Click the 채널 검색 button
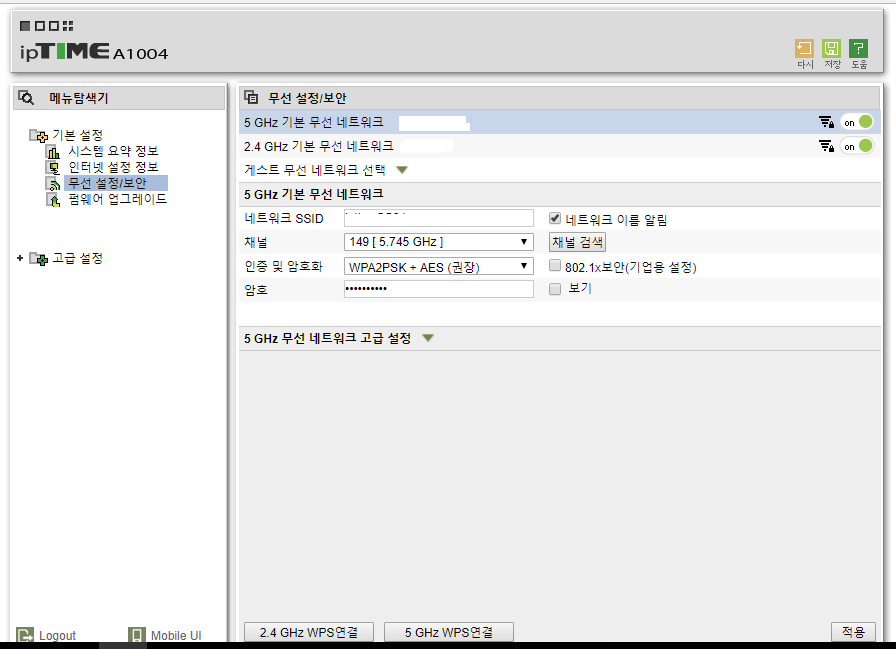The image size is (896, 649). click(577, 242)
